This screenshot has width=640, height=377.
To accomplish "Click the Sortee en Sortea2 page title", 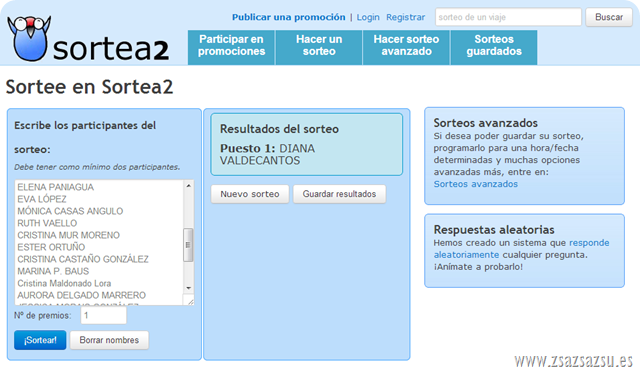I will tap(89, 87).
